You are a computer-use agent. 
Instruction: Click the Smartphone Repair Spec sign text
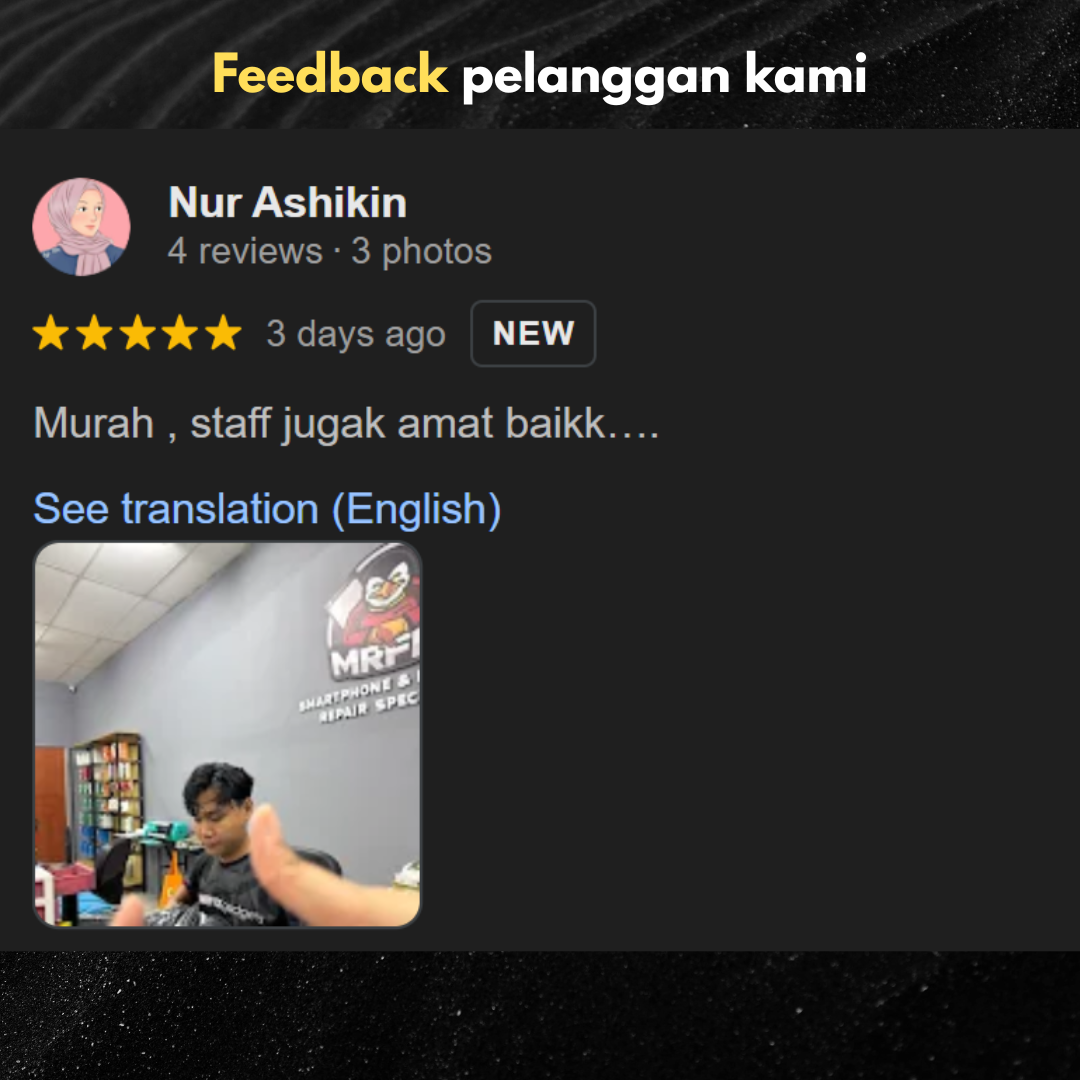(359, 698)
